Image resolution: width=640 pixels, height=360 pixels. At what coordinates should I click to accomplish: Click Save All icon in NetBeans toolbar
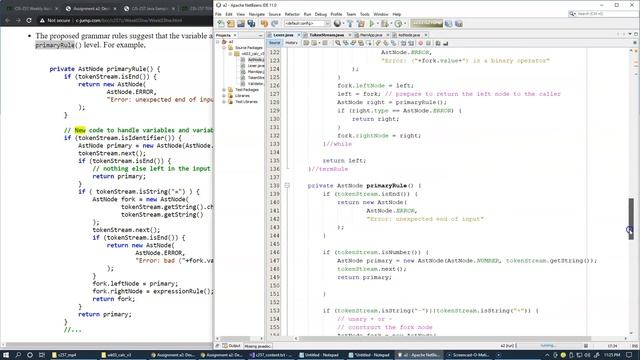[x=251, y=24]
